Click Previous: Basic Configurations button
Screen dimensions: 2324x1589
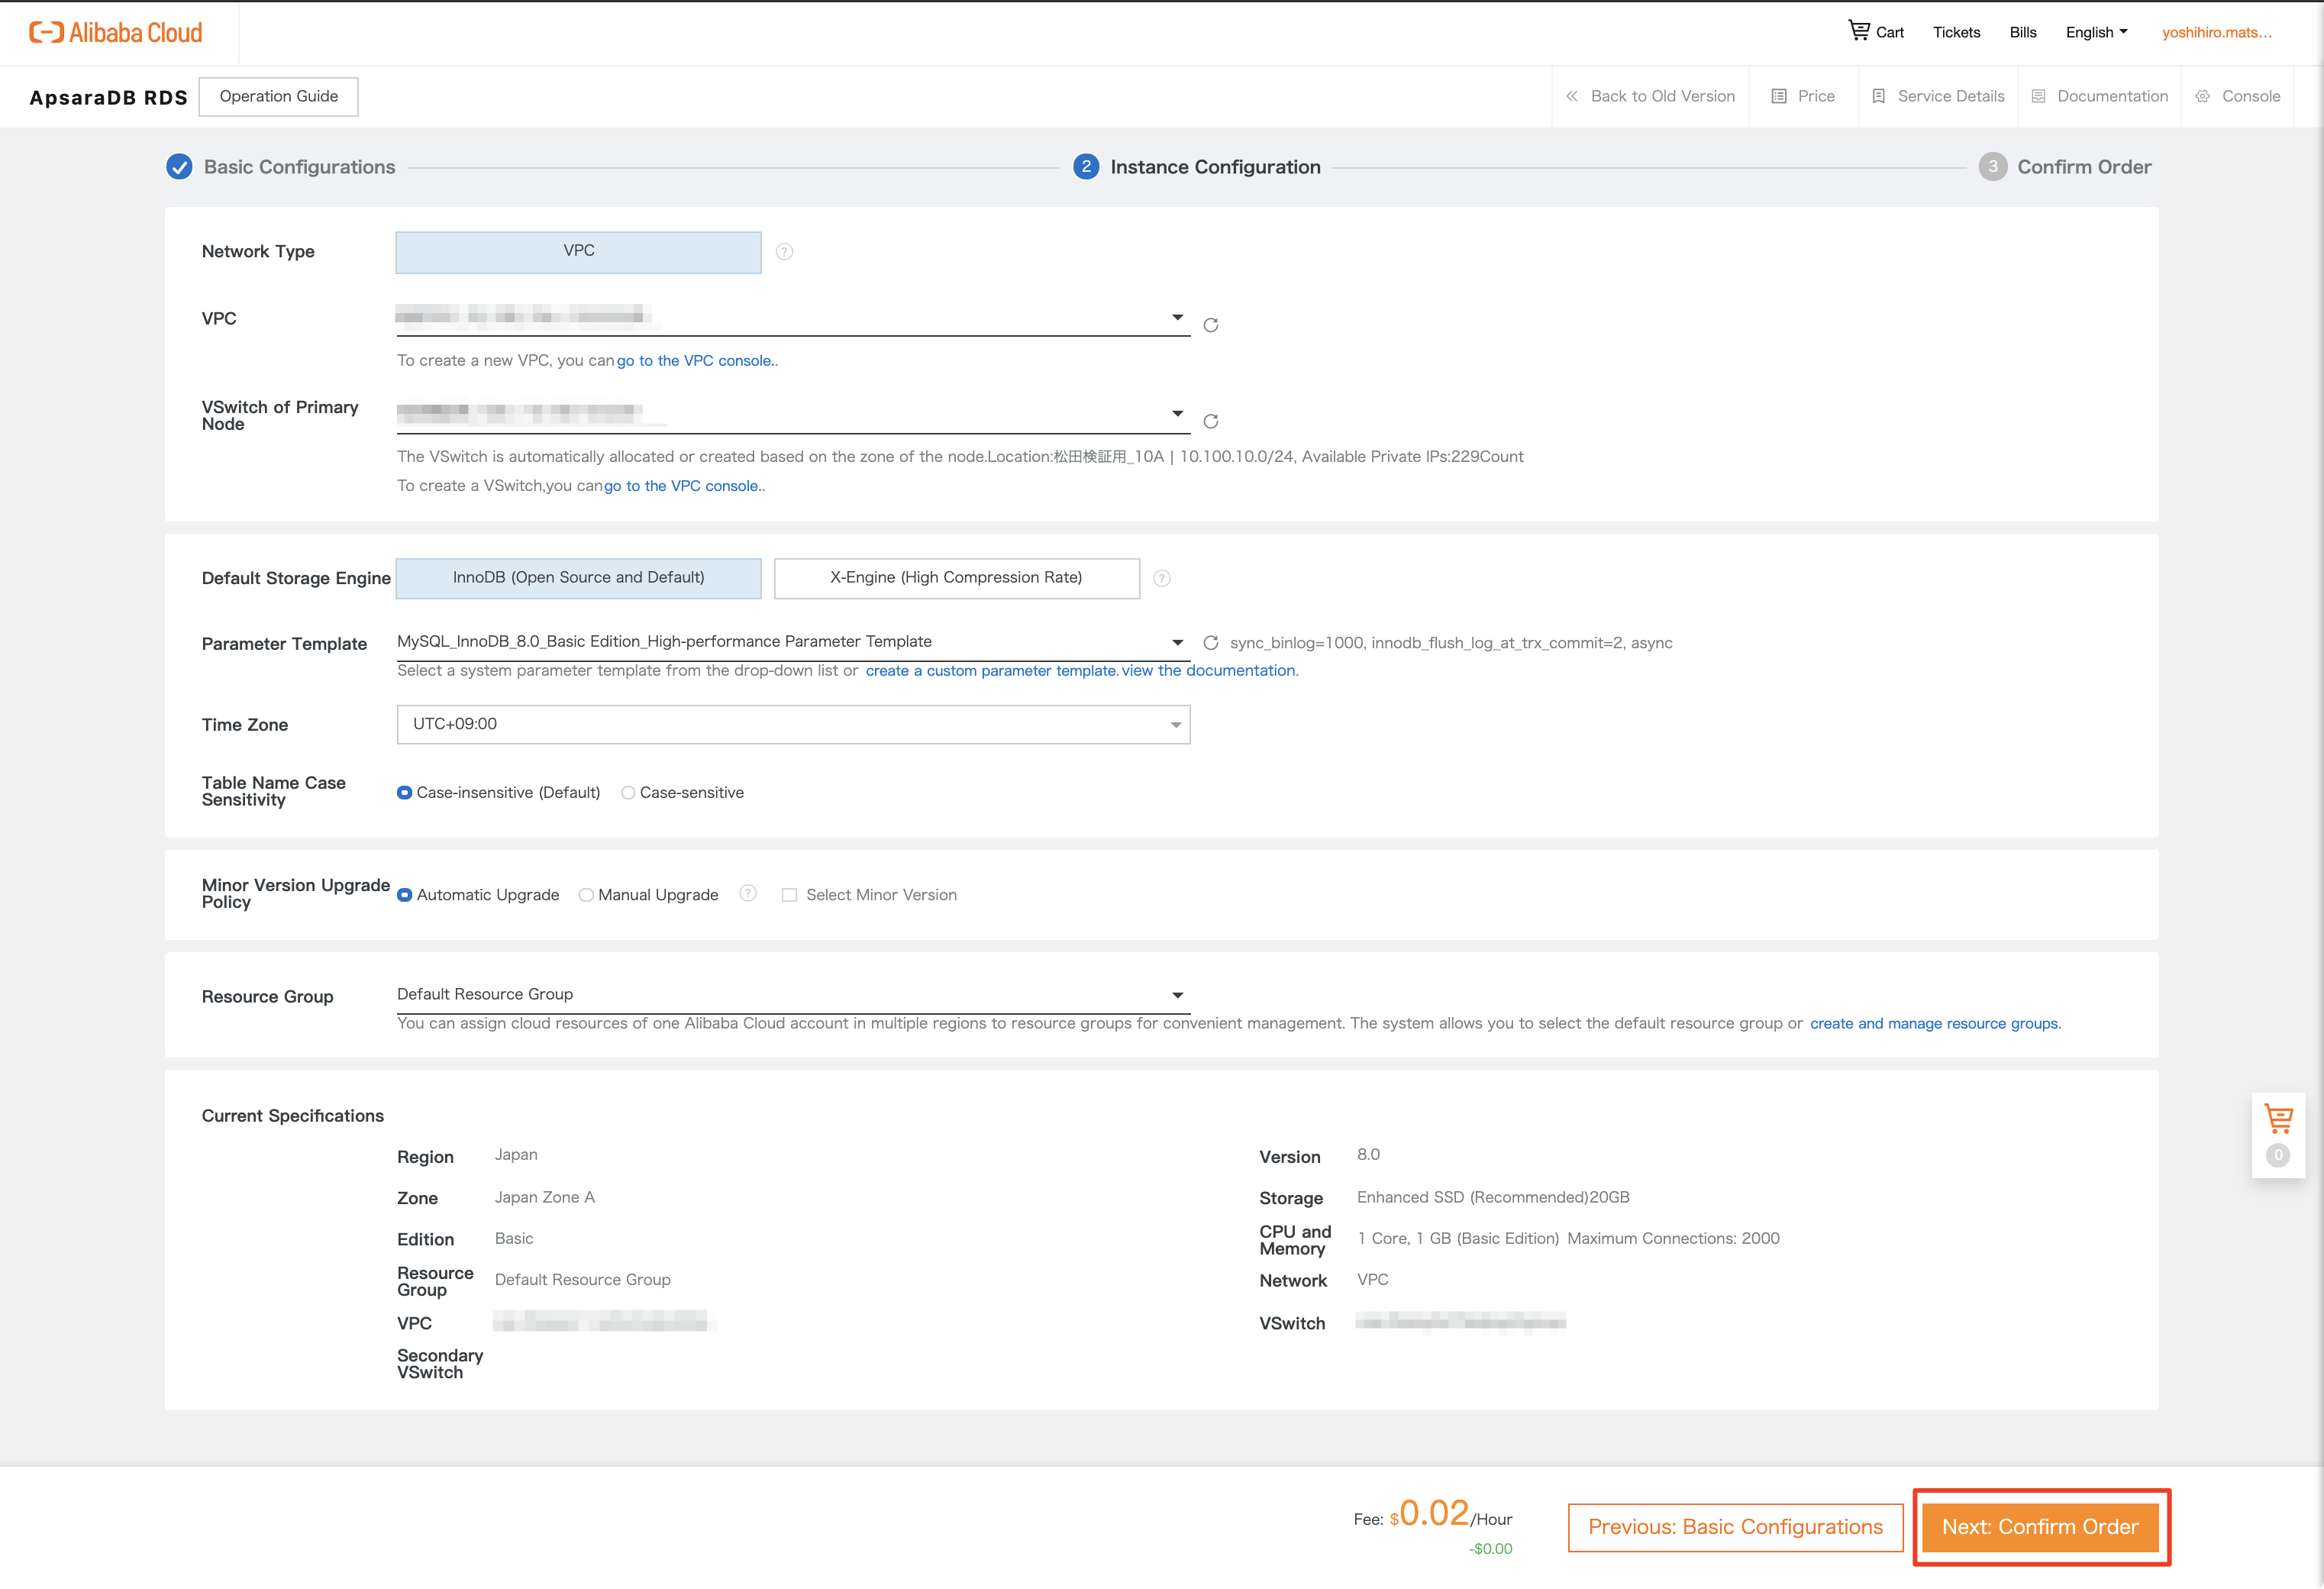[1735, 1527]
